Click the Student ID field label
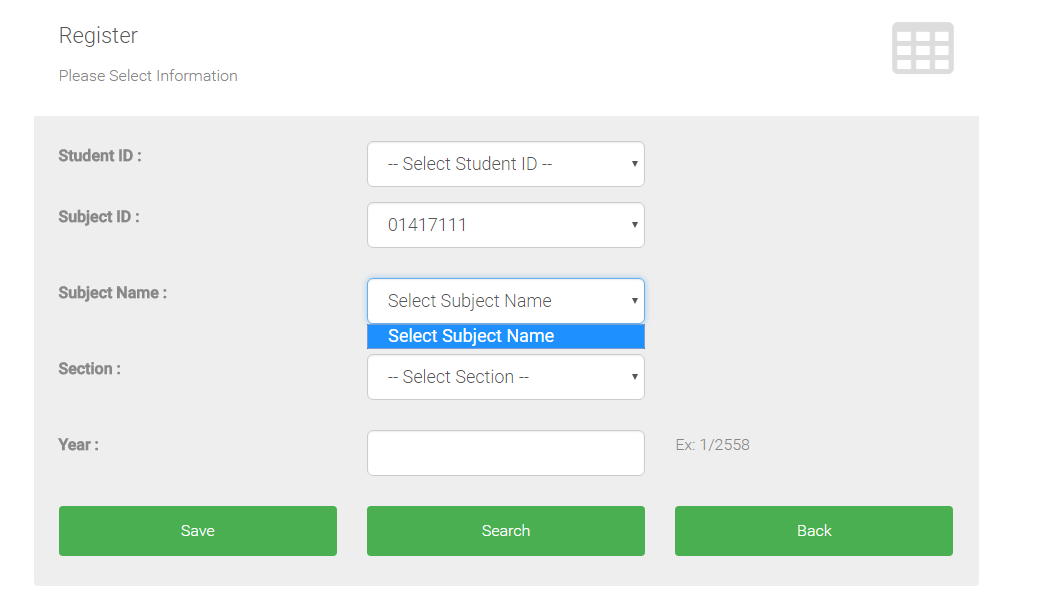1050x600 pixels. [100, 156]
